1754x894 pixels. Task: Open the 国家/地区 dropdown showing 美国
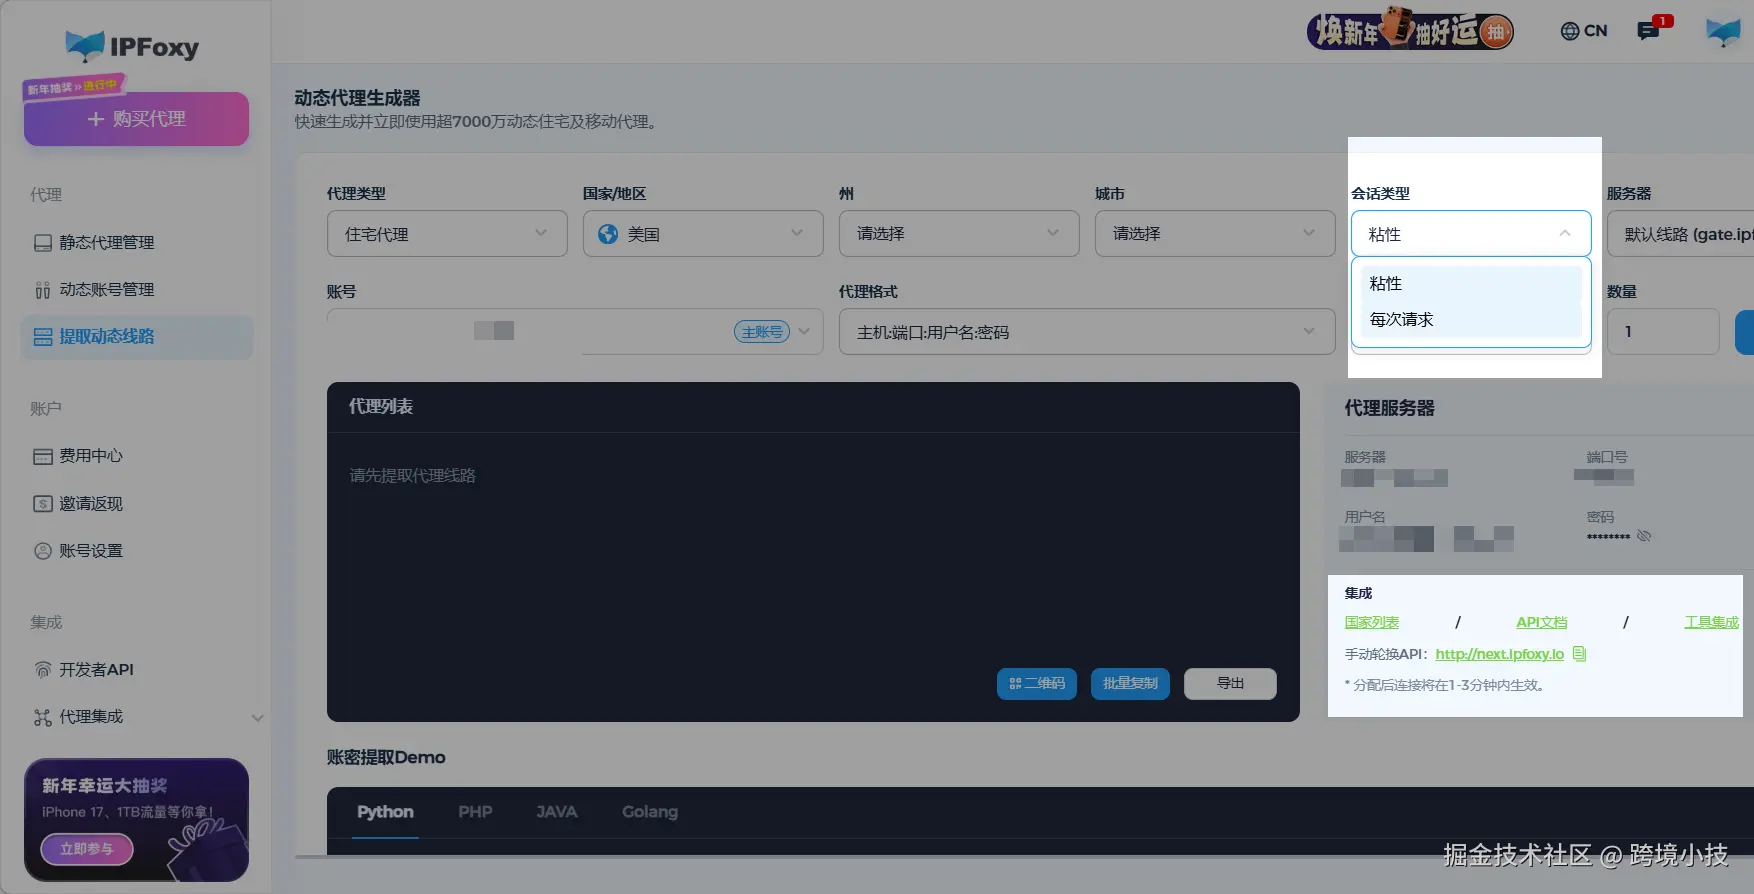point(703,234)
